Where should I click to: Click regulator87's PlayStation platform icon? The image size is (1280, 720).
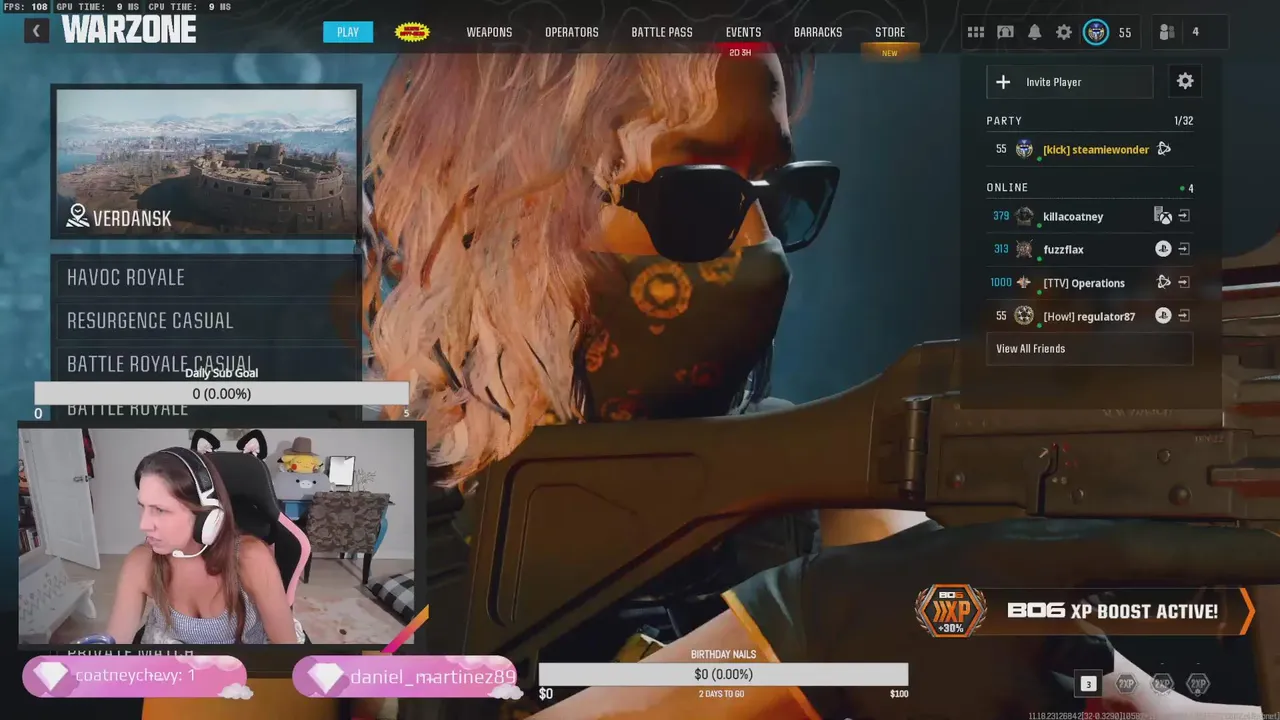coord(1163,316)
